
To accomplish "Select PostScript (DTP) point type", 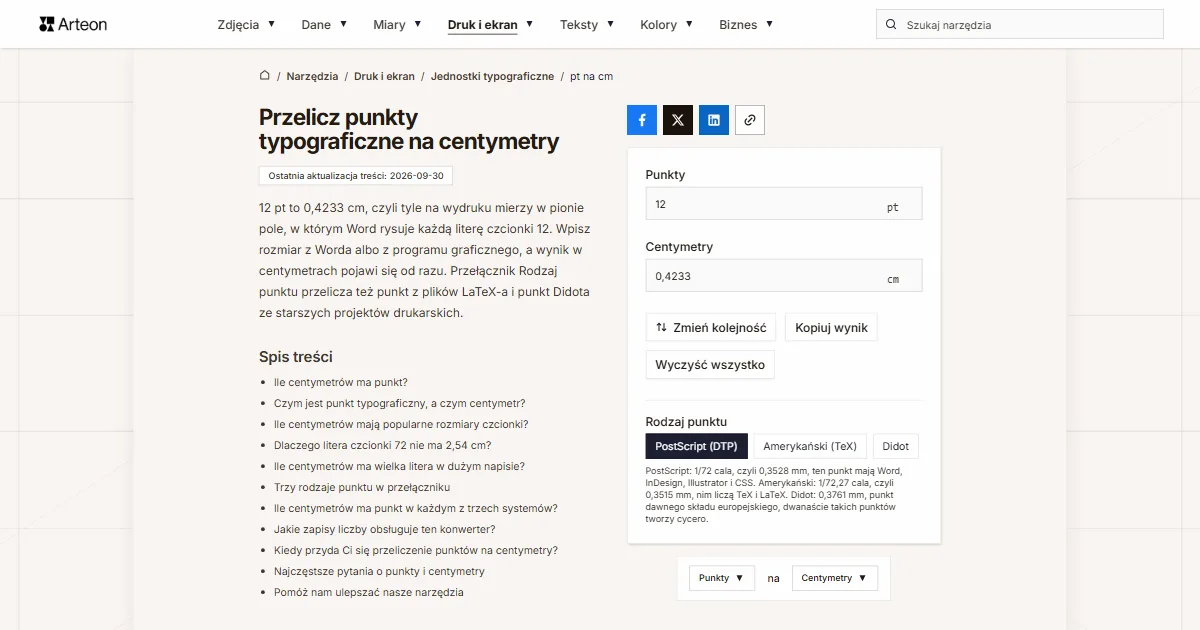I will [697, 446].
